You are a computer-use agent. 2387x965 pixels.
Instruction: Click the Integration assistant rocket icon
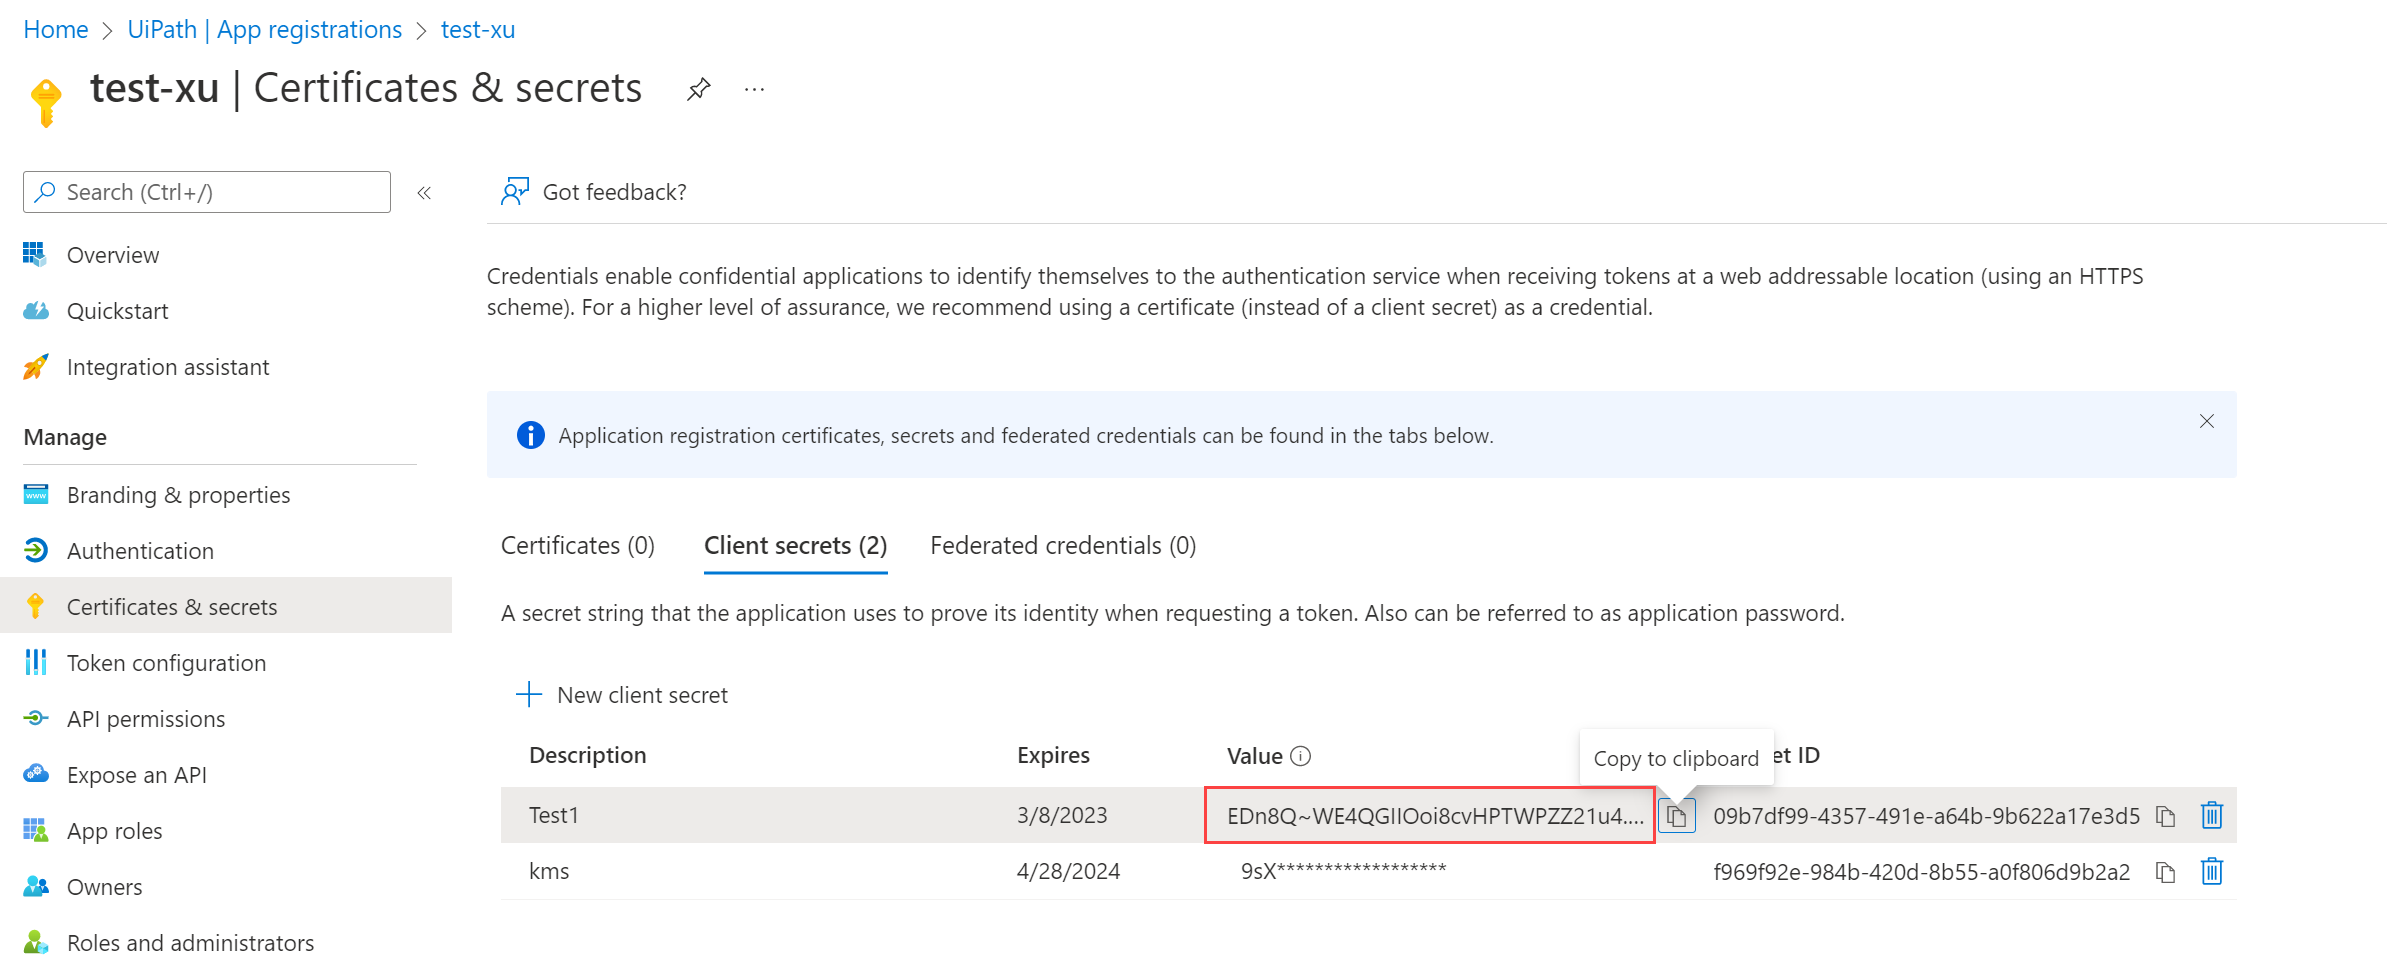[x=35, y=367]
